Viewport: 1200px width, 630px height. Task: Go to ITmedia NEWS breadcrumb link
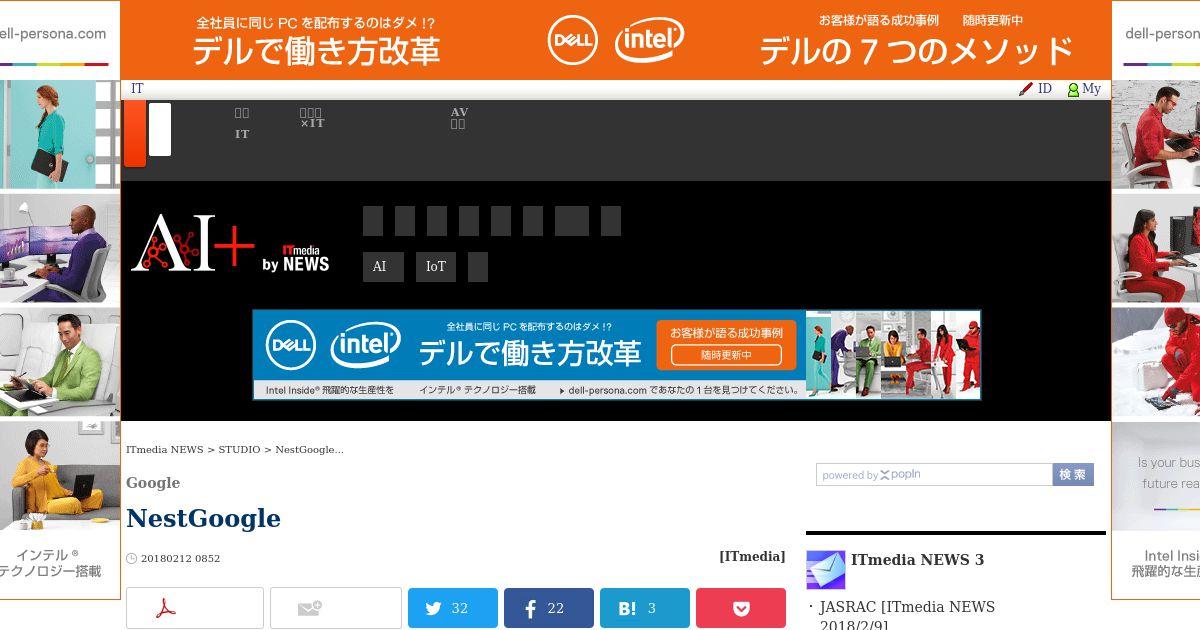click(165, 450)
